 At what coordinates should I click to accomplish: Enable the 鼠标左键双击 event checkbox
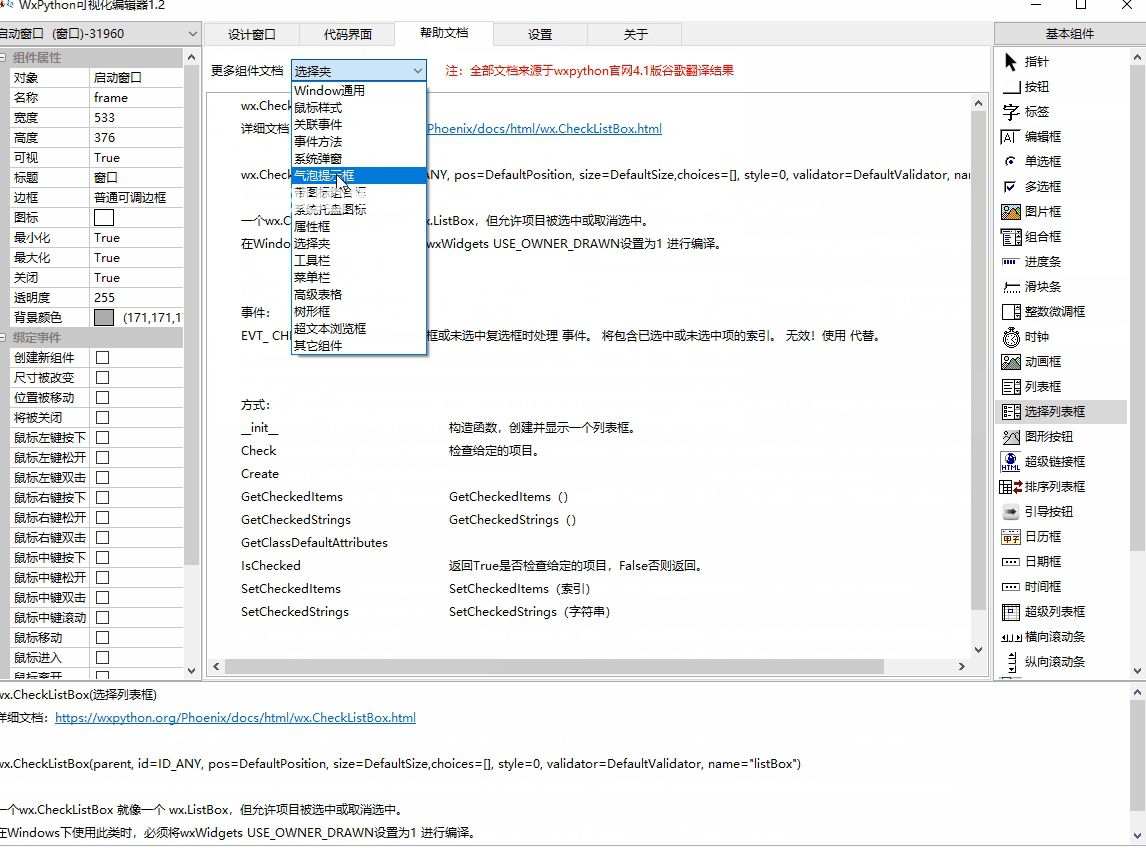[102, 477]
